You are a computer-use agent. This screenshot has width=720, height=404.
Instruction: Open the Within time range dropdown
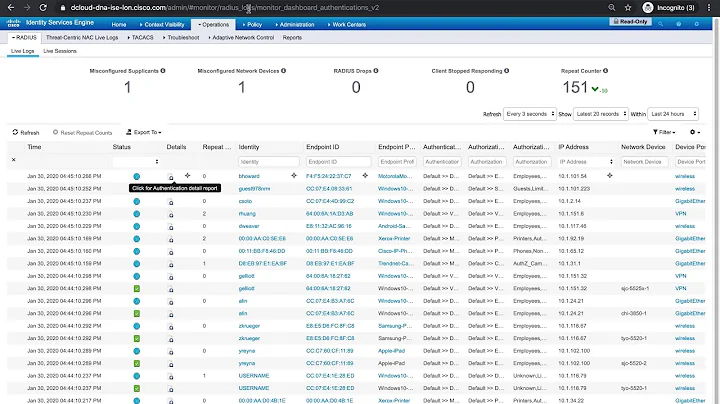coord(673,114)
